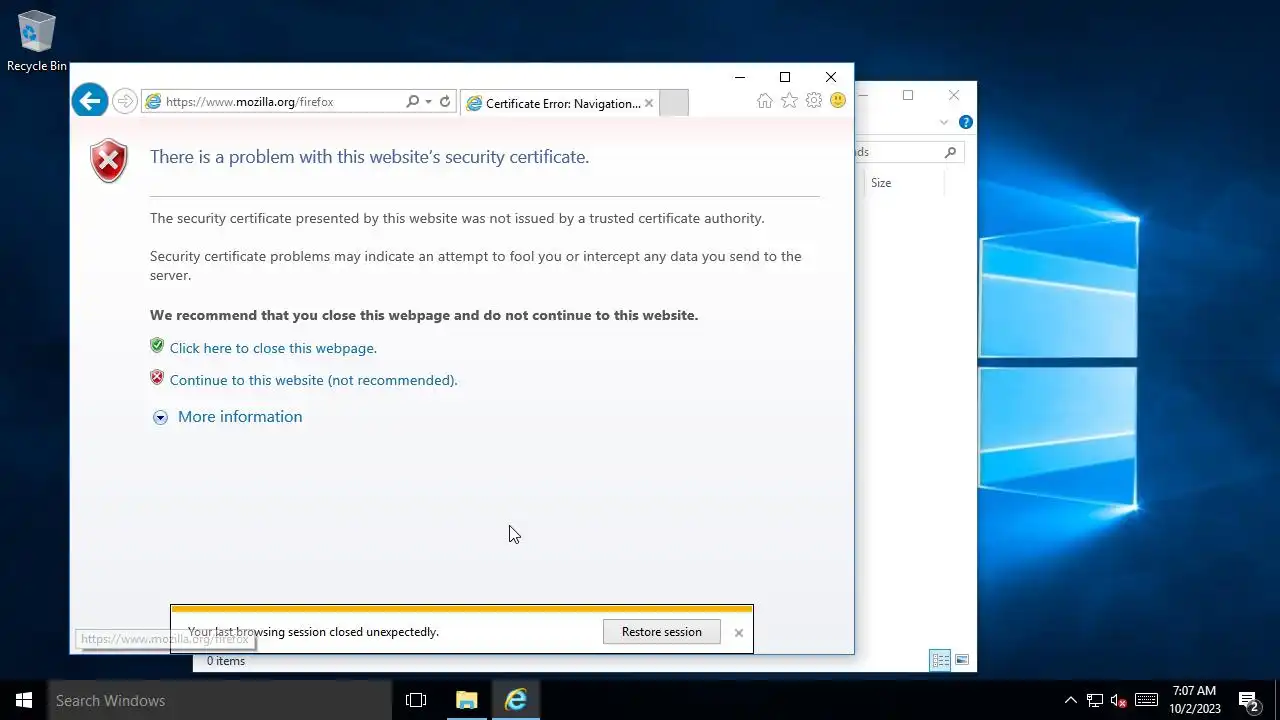Open a new blank tab
1280x720 pixels.
point(674,103)
